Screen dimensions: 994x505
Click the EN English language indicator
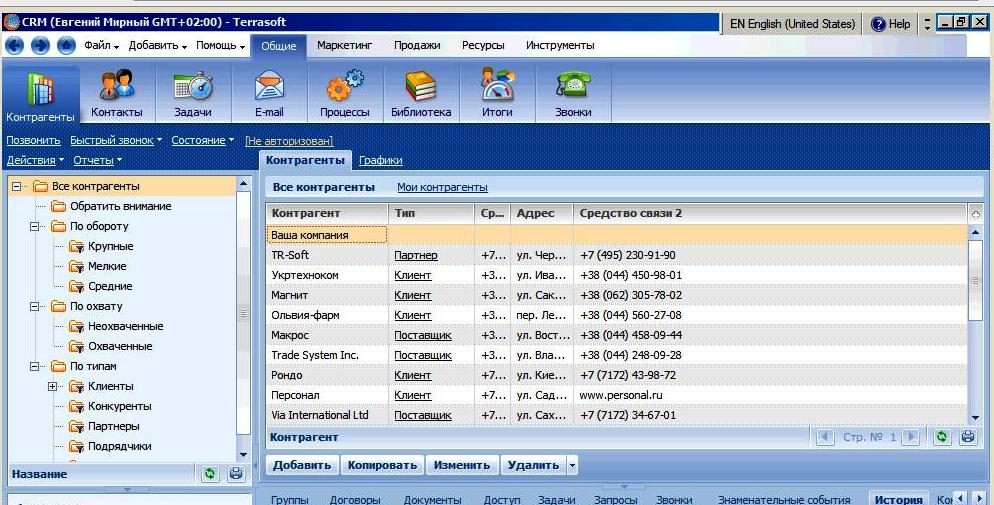click(x=792, y=25)
